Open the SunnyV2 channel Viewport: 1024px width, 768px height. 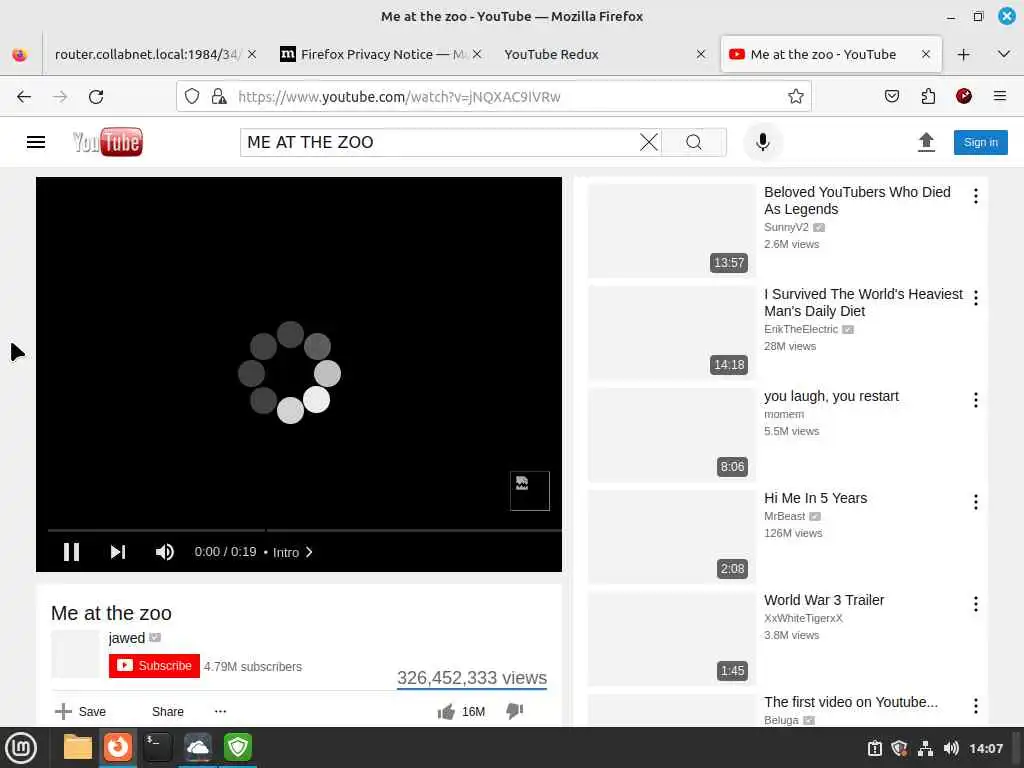[786, 227]
